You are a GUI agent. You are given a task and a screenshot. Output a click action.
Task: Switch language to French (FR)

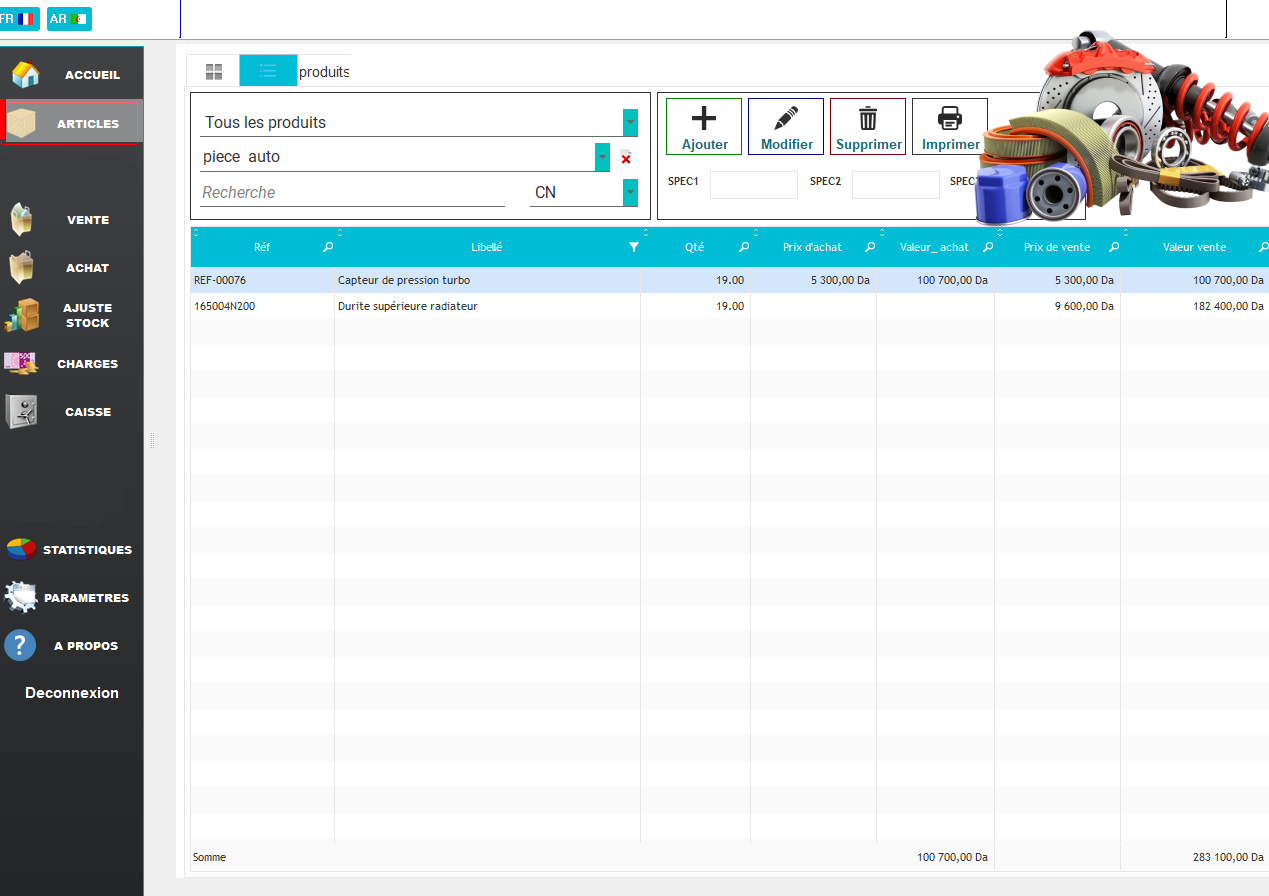pyautogui.click(x=18, y=18)
